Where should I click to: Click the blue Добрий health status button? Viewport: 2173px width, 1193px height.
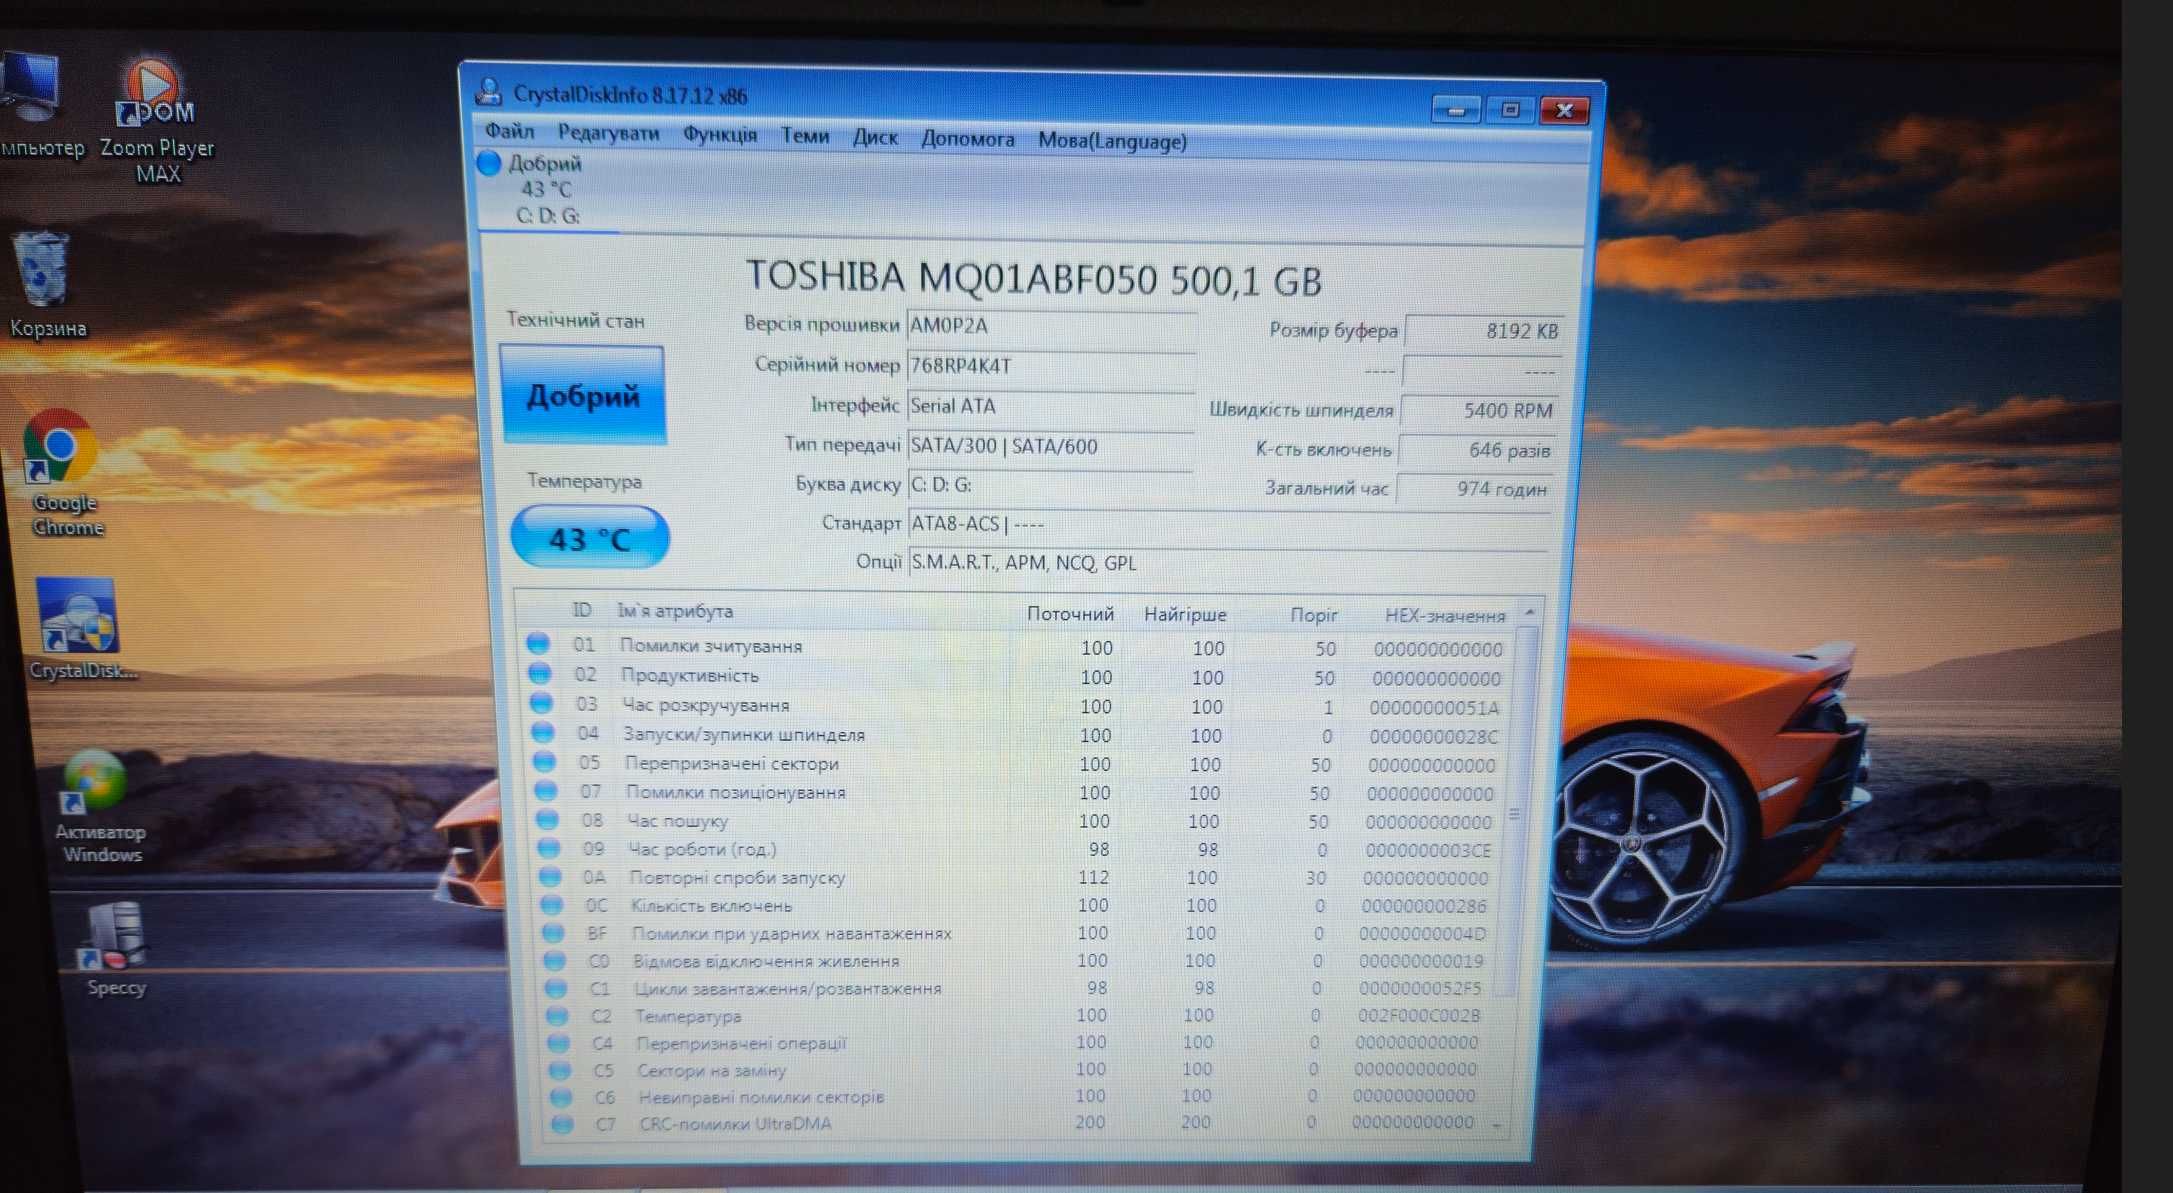coord(583,396)
